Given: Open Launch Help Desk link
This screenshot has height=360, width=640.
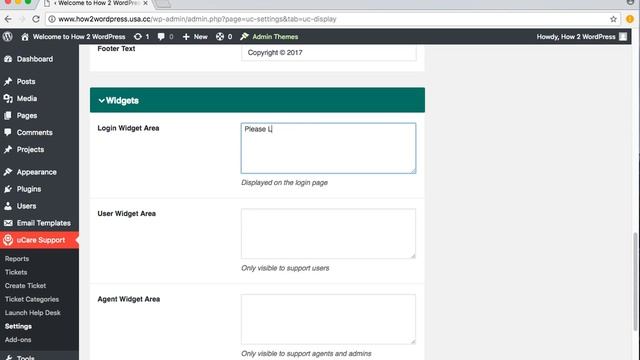Looking at the screenshot, I should (x=33, y=313).
